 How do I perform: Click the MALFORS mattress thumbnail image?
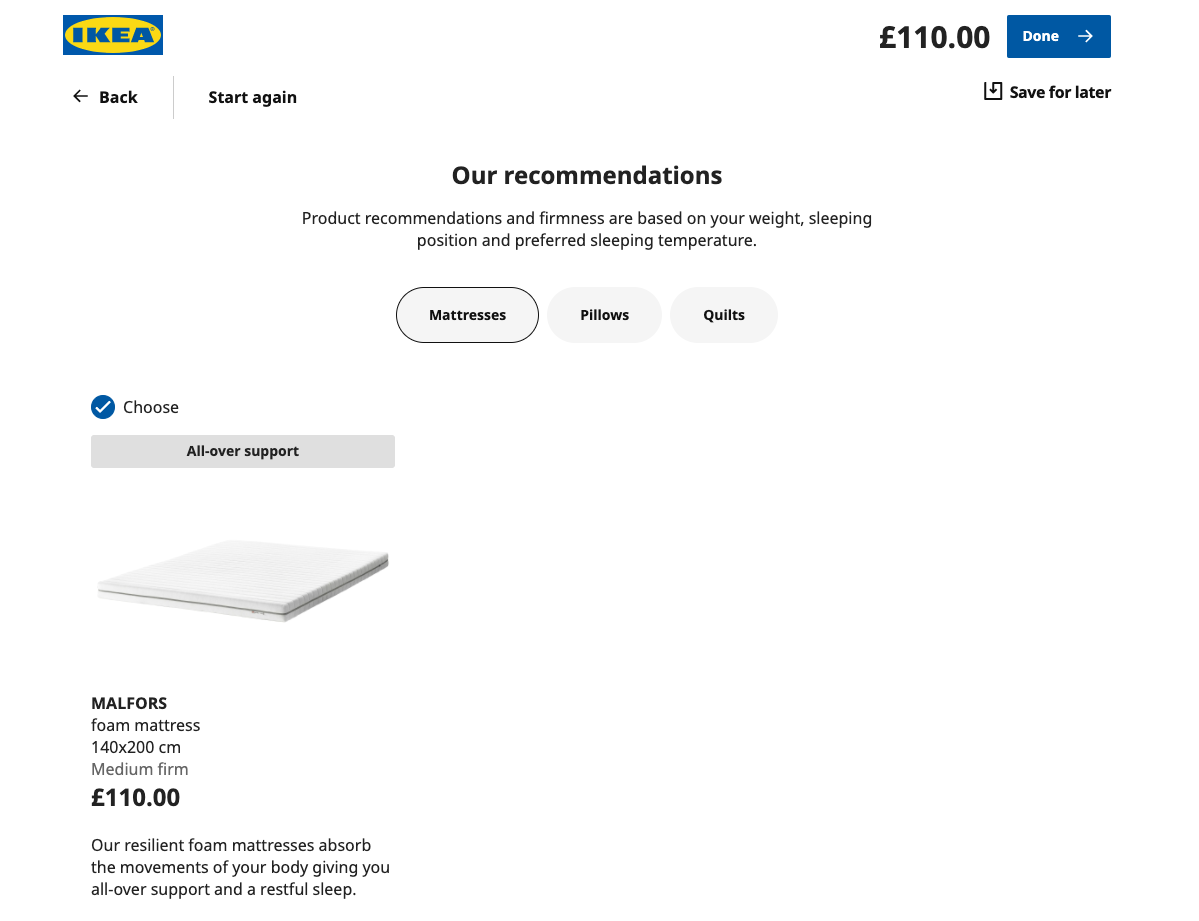point(242,580)
